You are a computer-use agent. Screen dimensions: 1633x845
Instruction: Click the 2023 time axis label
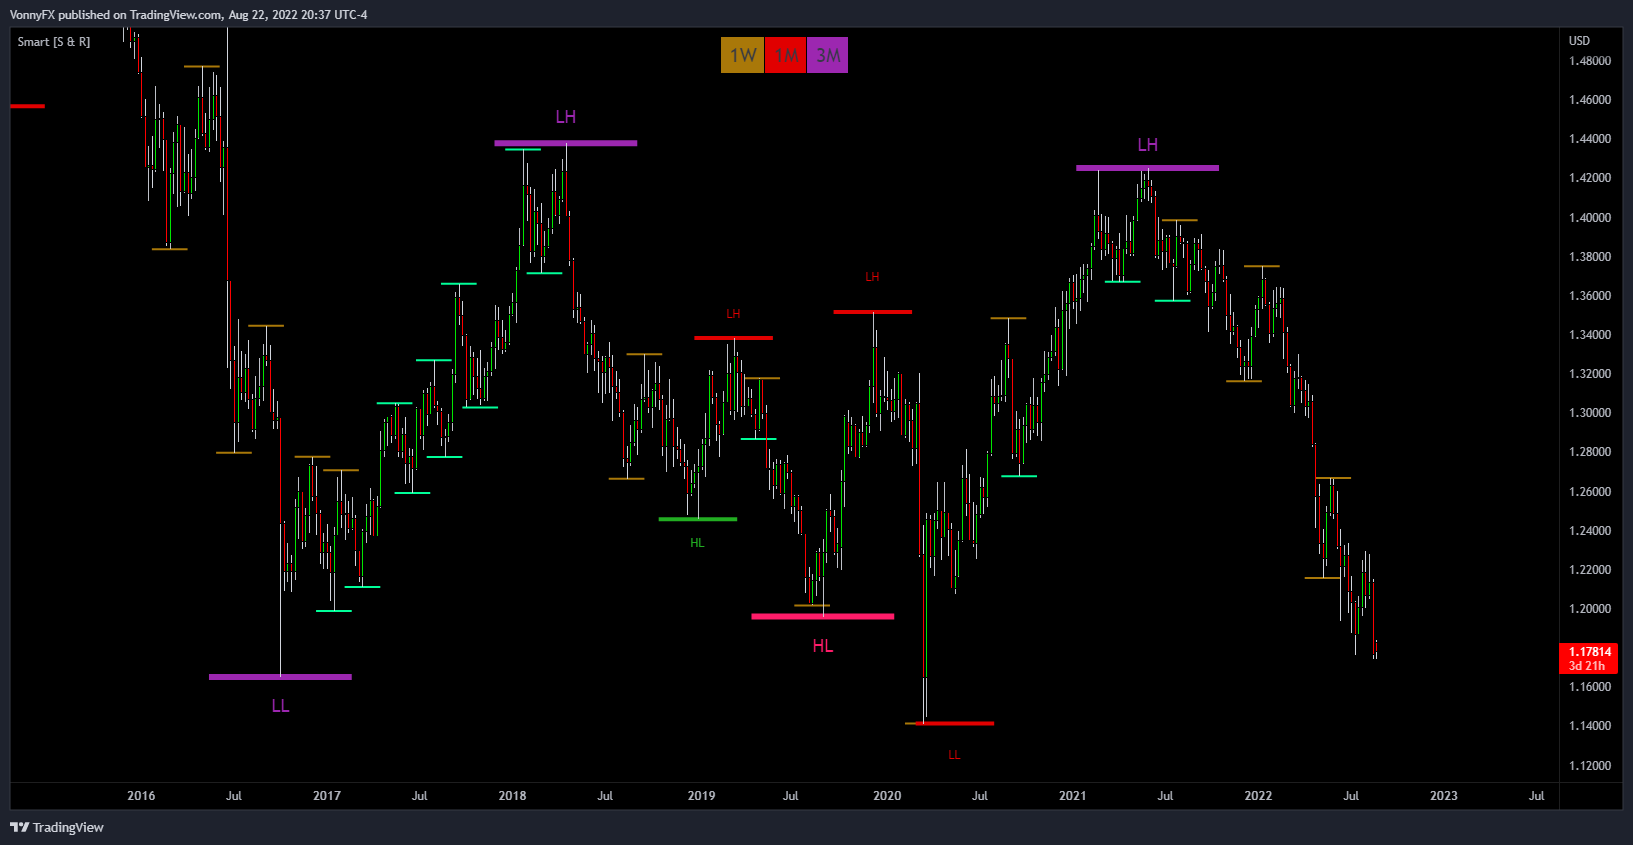point(1444,796)
